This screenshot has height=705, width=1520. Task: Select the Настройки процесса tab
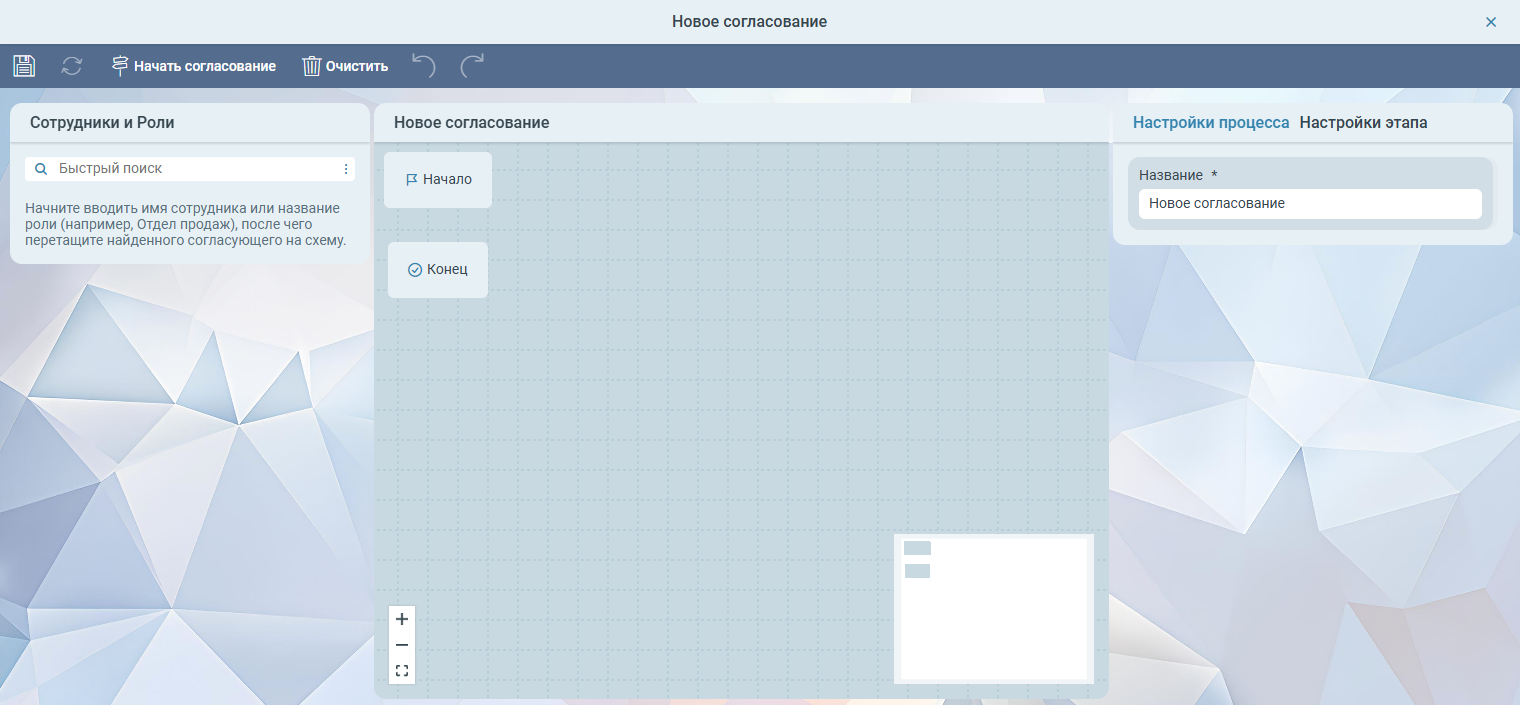click(x=1210, y=123)
